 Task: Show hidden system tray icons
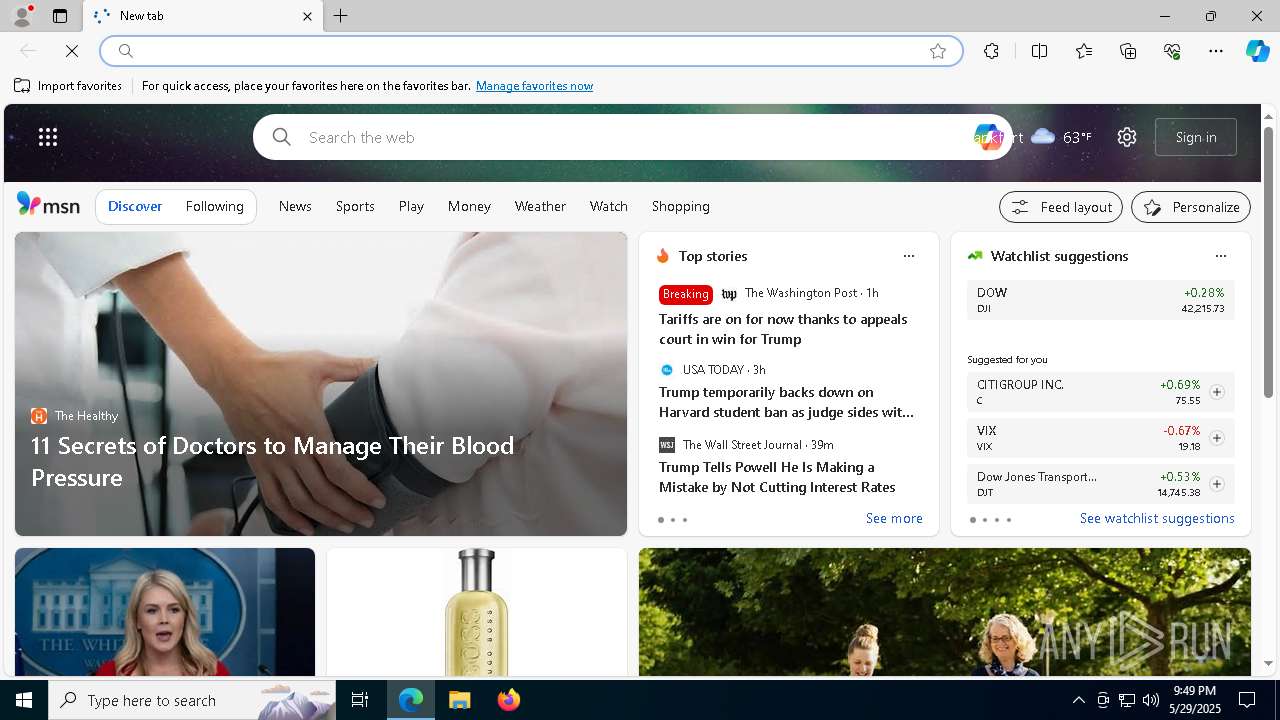coord(1078,700)
